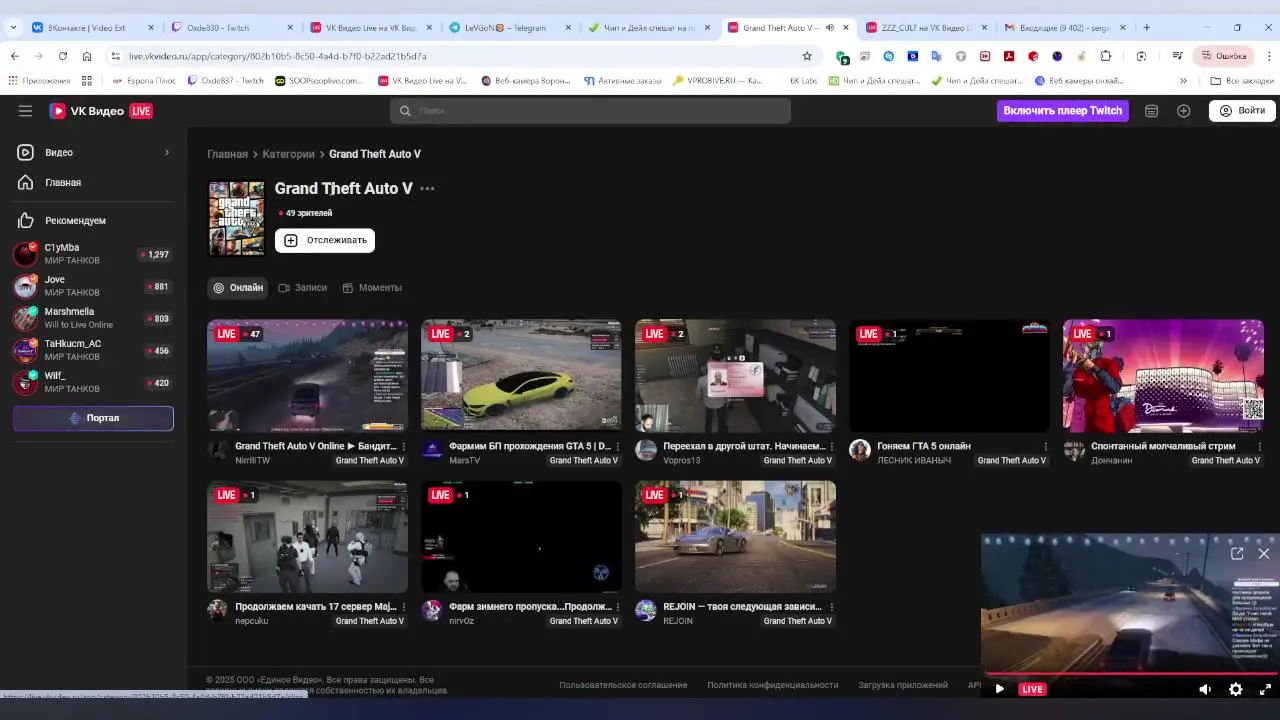
Task: Seek on the mini player red progress bar
Action: coord(1130,673)
